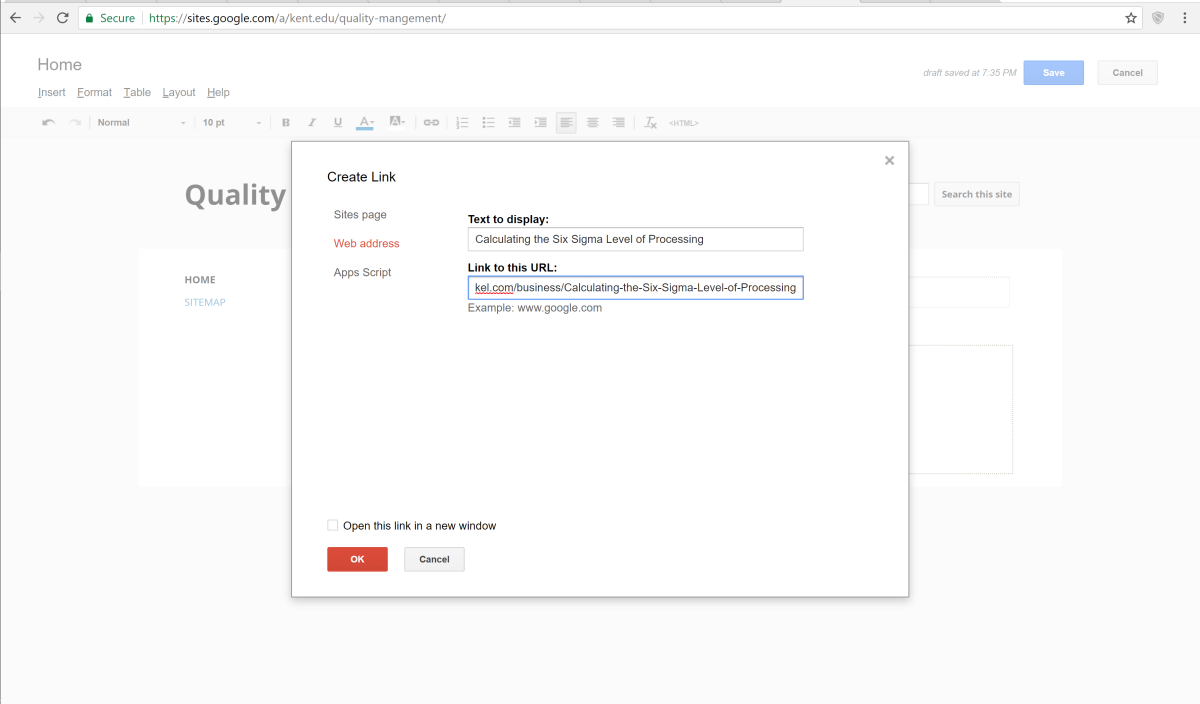The width and height of the screenshot is (1200, 704).
Task: Toggle the left align button
Action: tap(567, 123)
